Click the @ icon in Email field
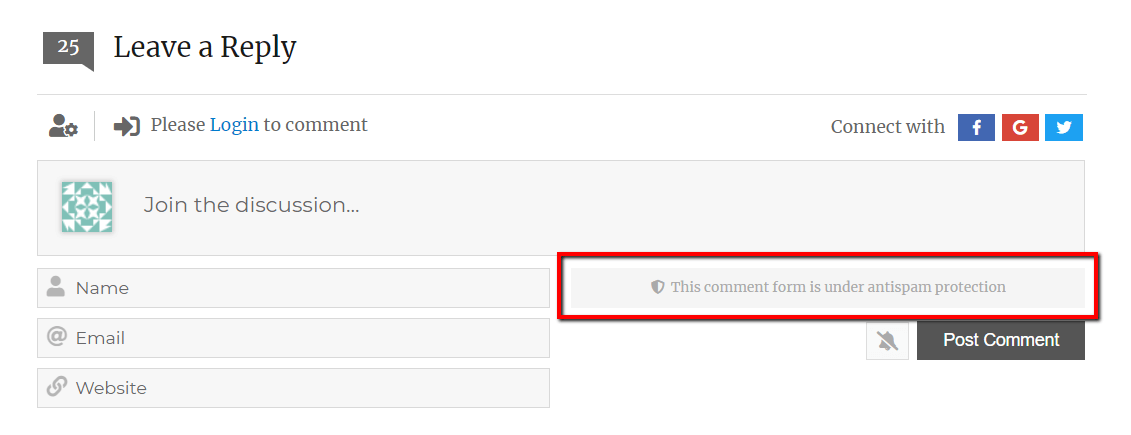The image size is (1131, 435). pos(57,337)
